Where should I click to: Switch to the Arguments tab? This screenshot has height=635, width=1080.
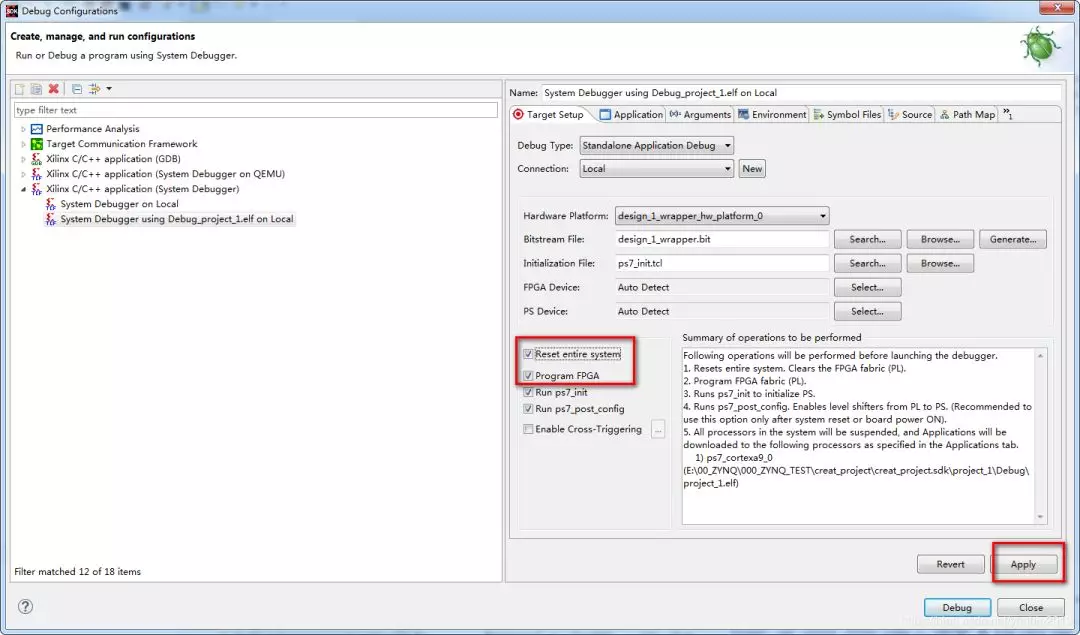coord(700,114)
